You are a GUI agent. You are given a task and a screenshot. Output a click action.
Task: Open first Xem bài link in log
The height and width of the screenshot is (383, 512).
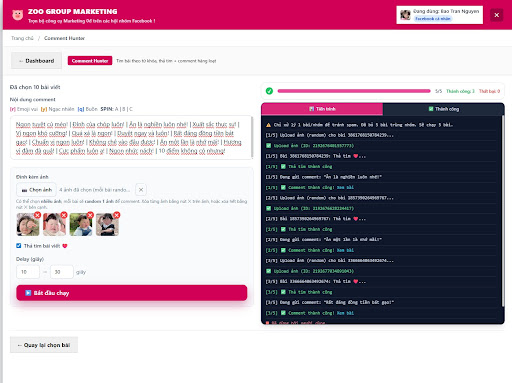345,187
